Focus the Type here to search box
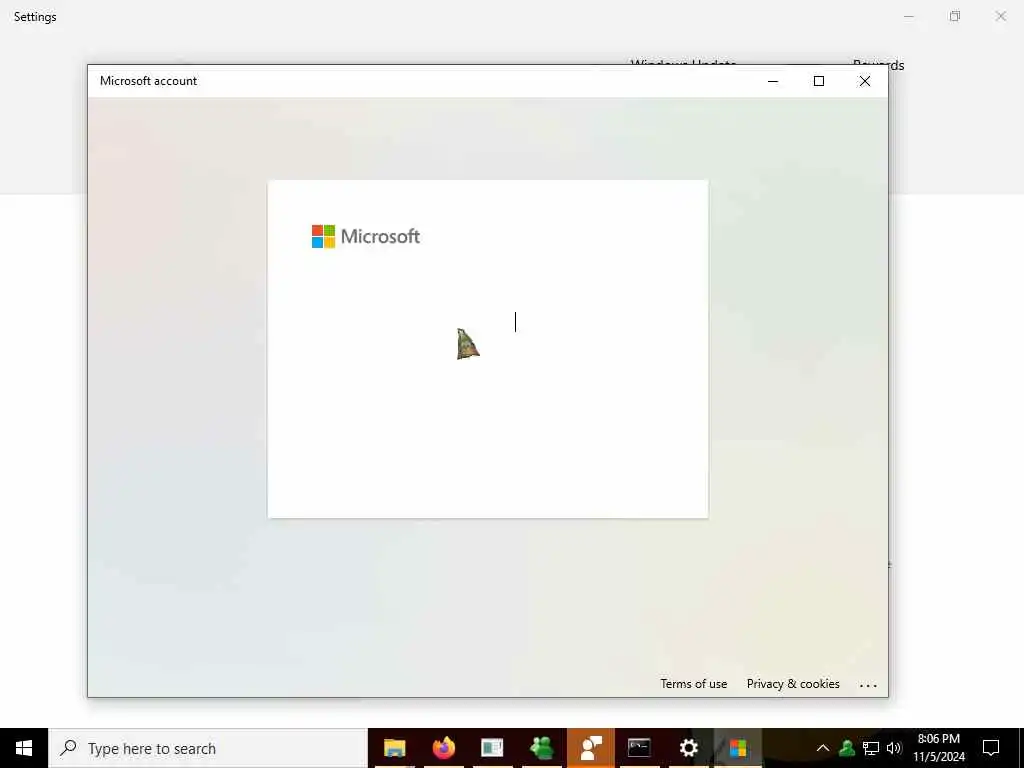 click(208, 748)
